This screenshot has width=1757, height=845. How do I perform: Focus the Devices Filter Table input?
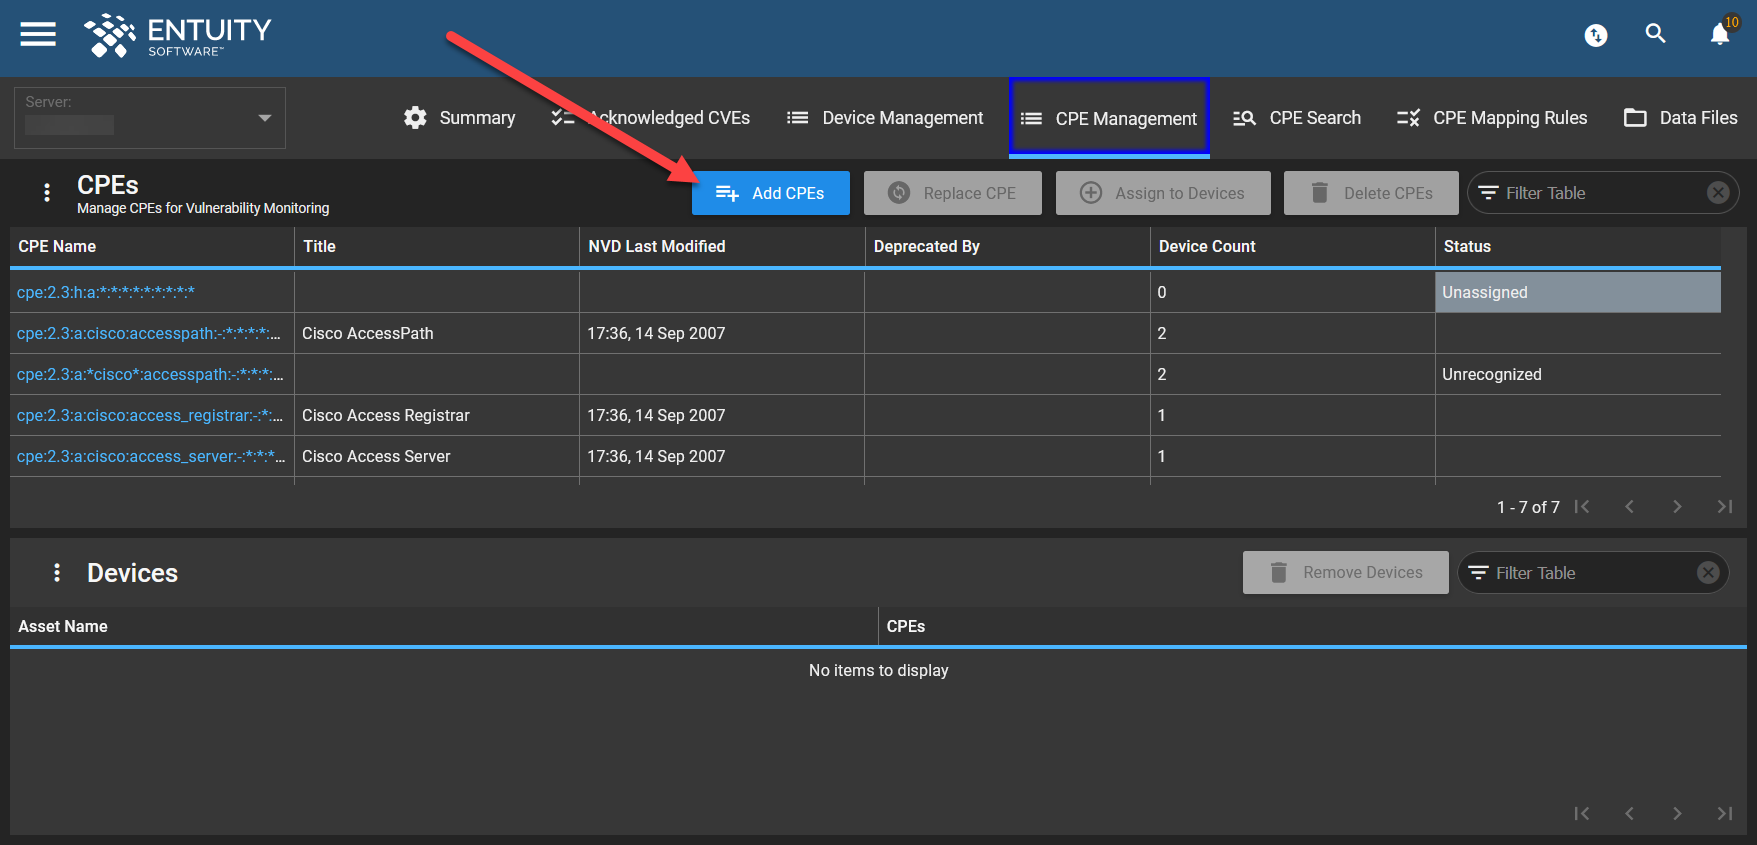coord(1592,573)
